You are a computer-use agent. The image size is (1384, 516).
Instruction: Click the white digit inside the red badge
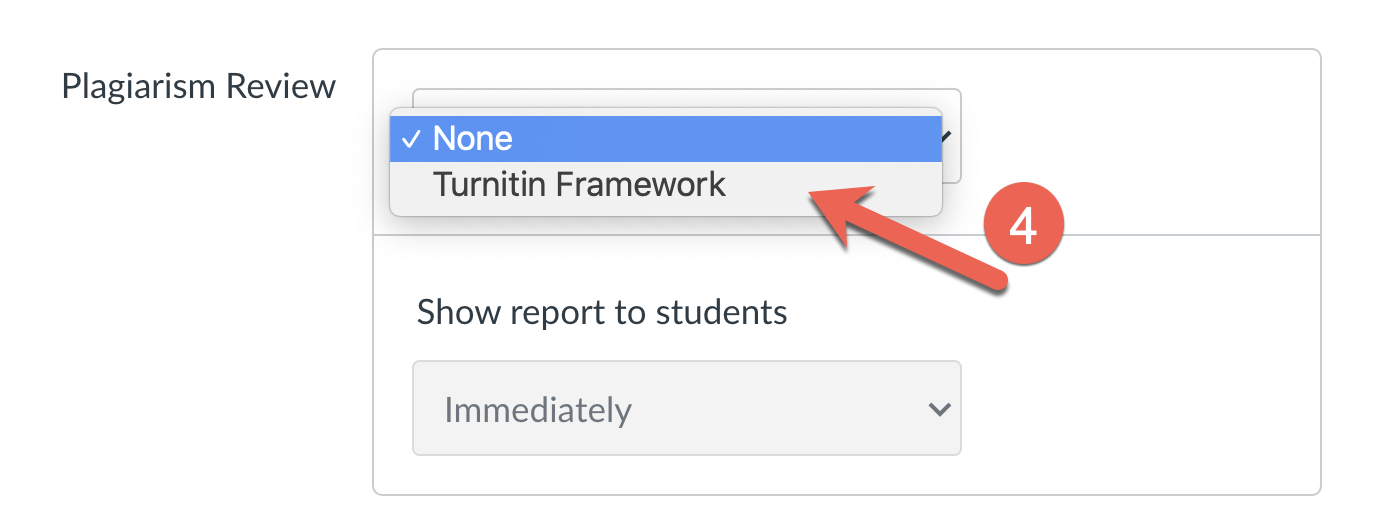coord(1021,228)
